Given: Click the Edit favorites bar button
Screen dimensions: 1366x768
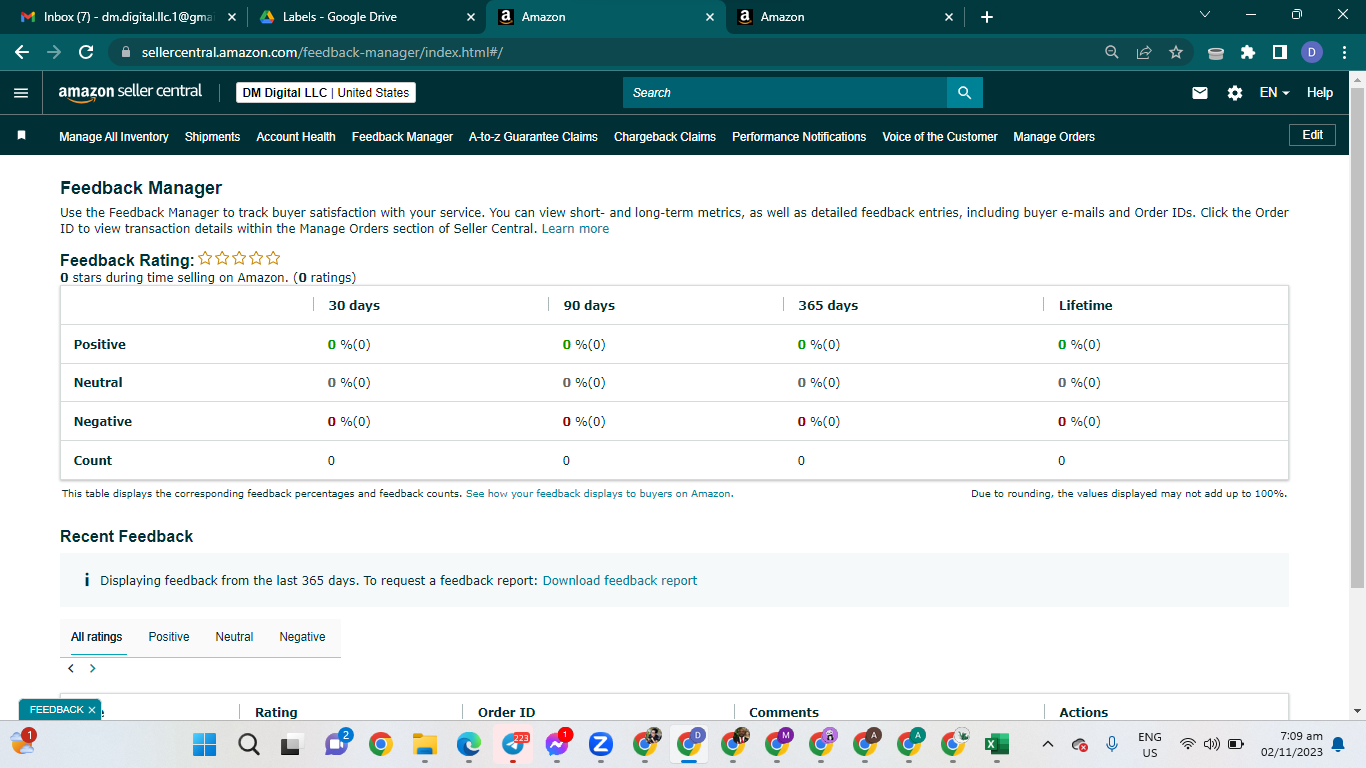Looking at the screenshot, I should pos(1313,135).
